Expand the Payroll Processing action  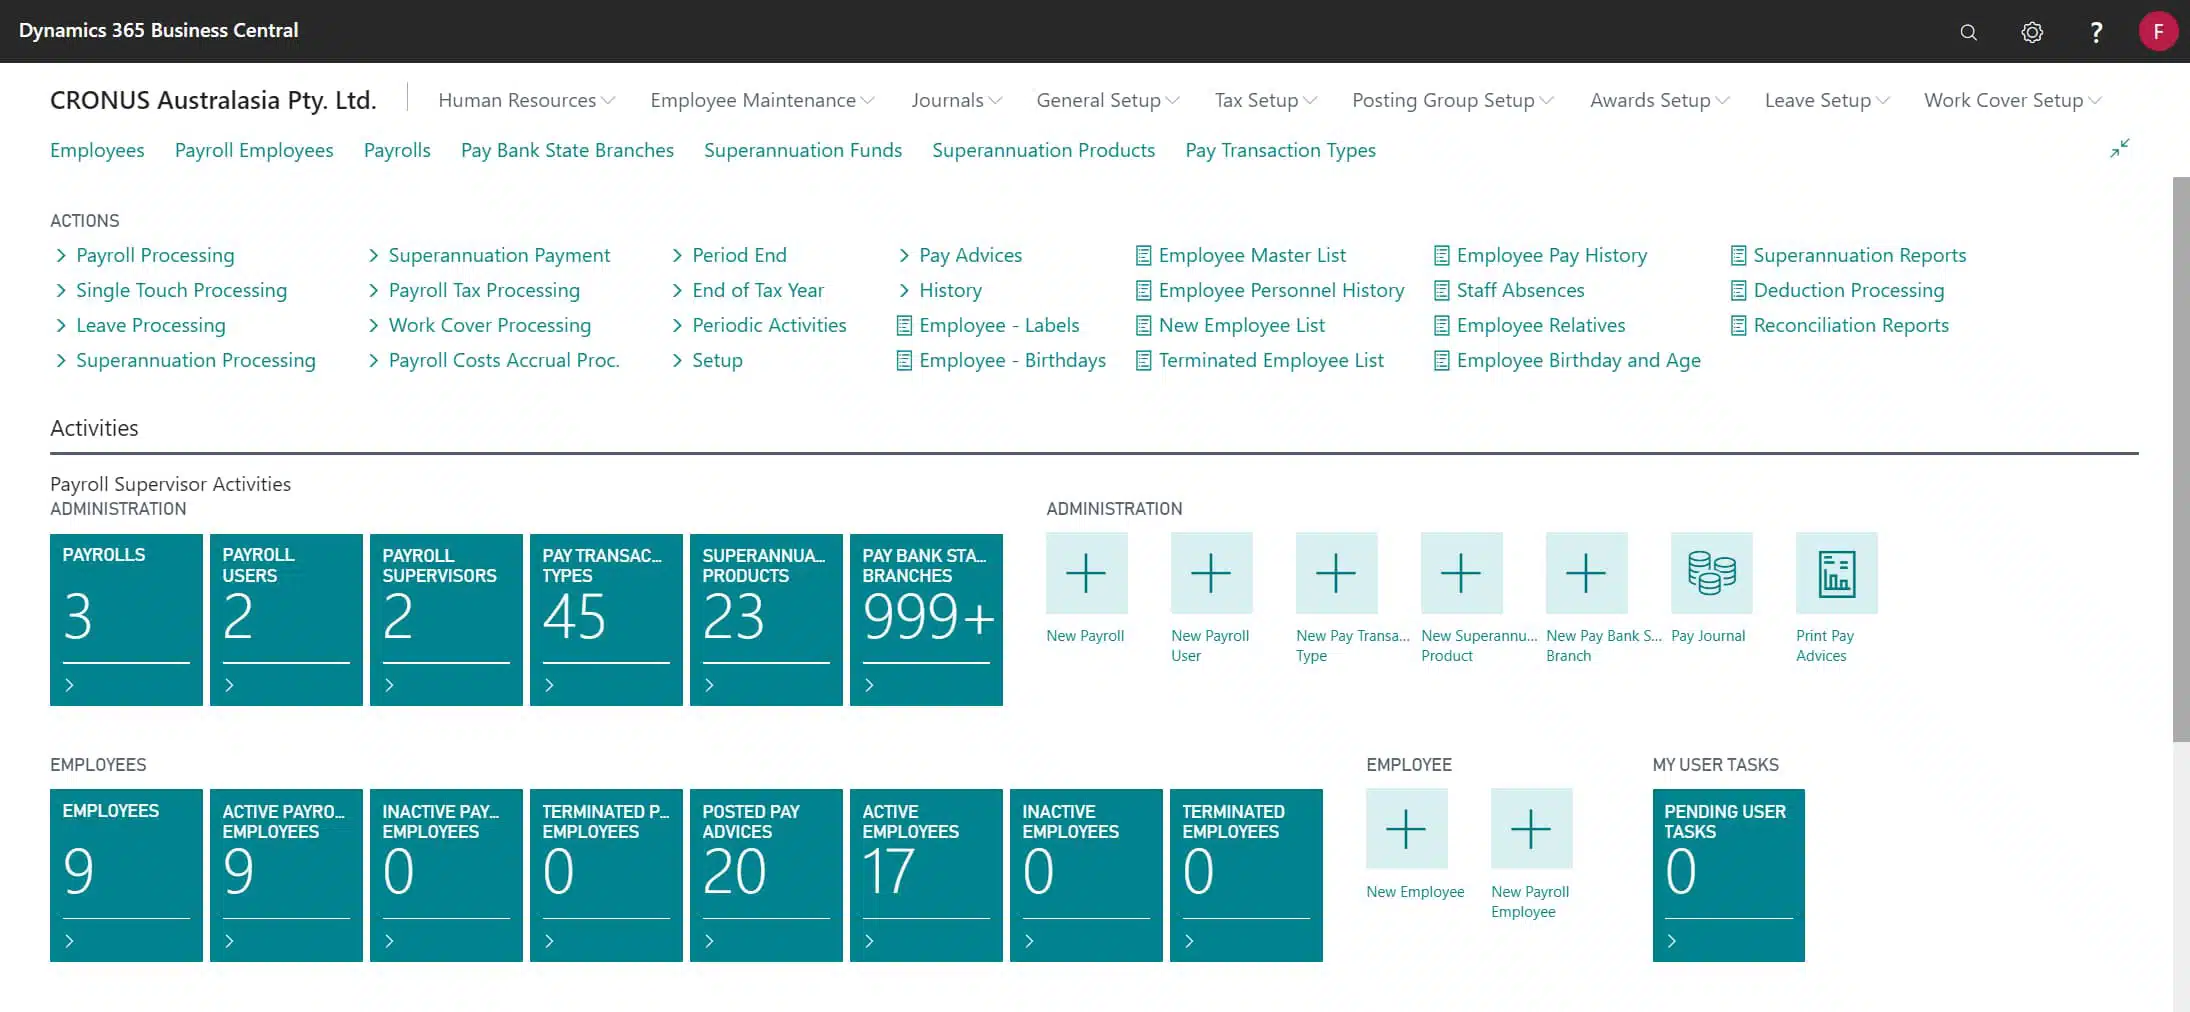pyautogui.click(x=155, y=255)
